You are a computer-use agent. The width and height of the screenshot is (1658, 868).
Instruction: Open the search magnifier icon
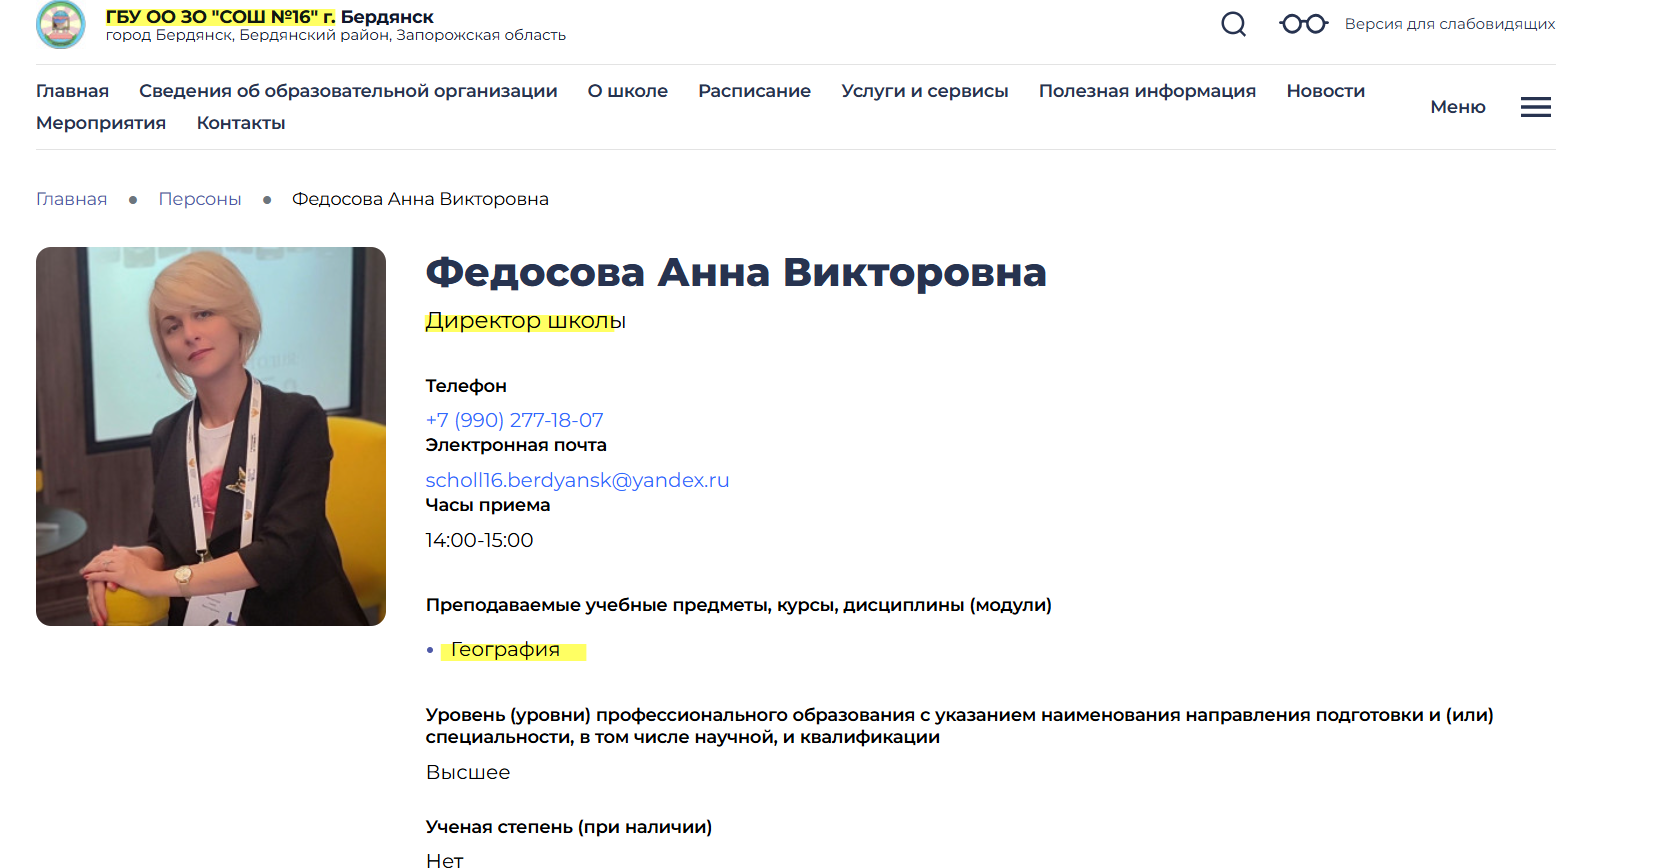[x=1234, y=24]
